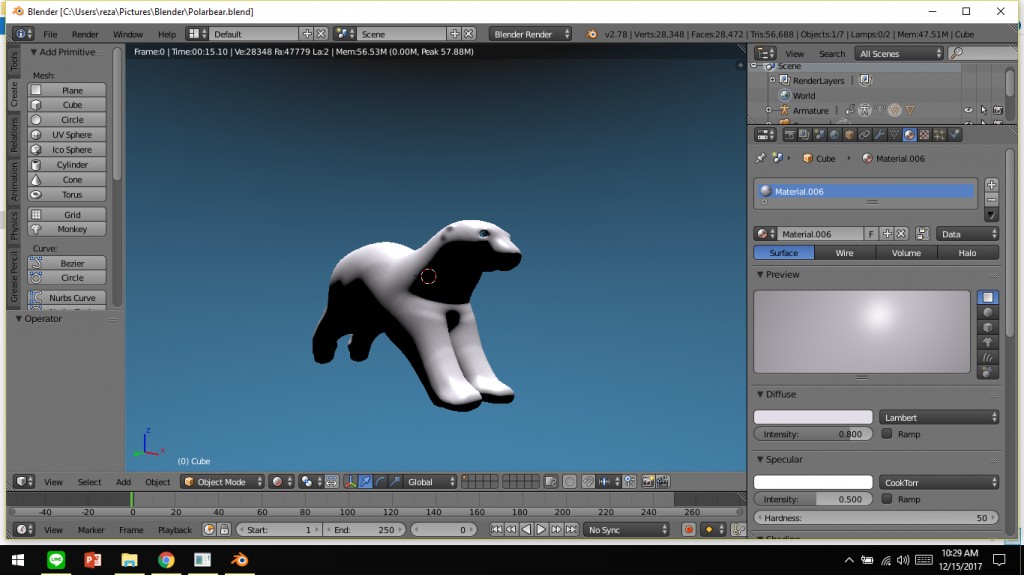Open the Texture properties tab icon
The width and height of the screenshot is (1024, 575).
(x=924, y=134)
